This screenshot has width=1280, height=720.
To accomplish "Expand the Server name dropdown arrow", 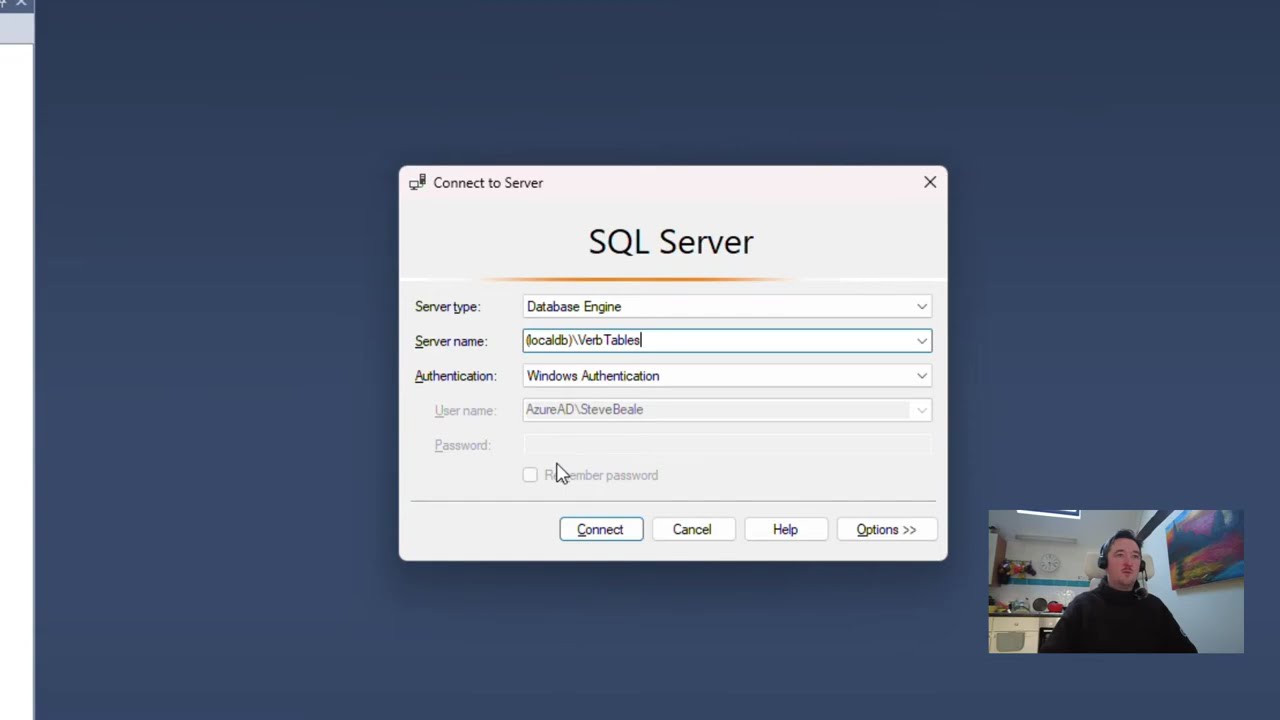I will (921, 341).
